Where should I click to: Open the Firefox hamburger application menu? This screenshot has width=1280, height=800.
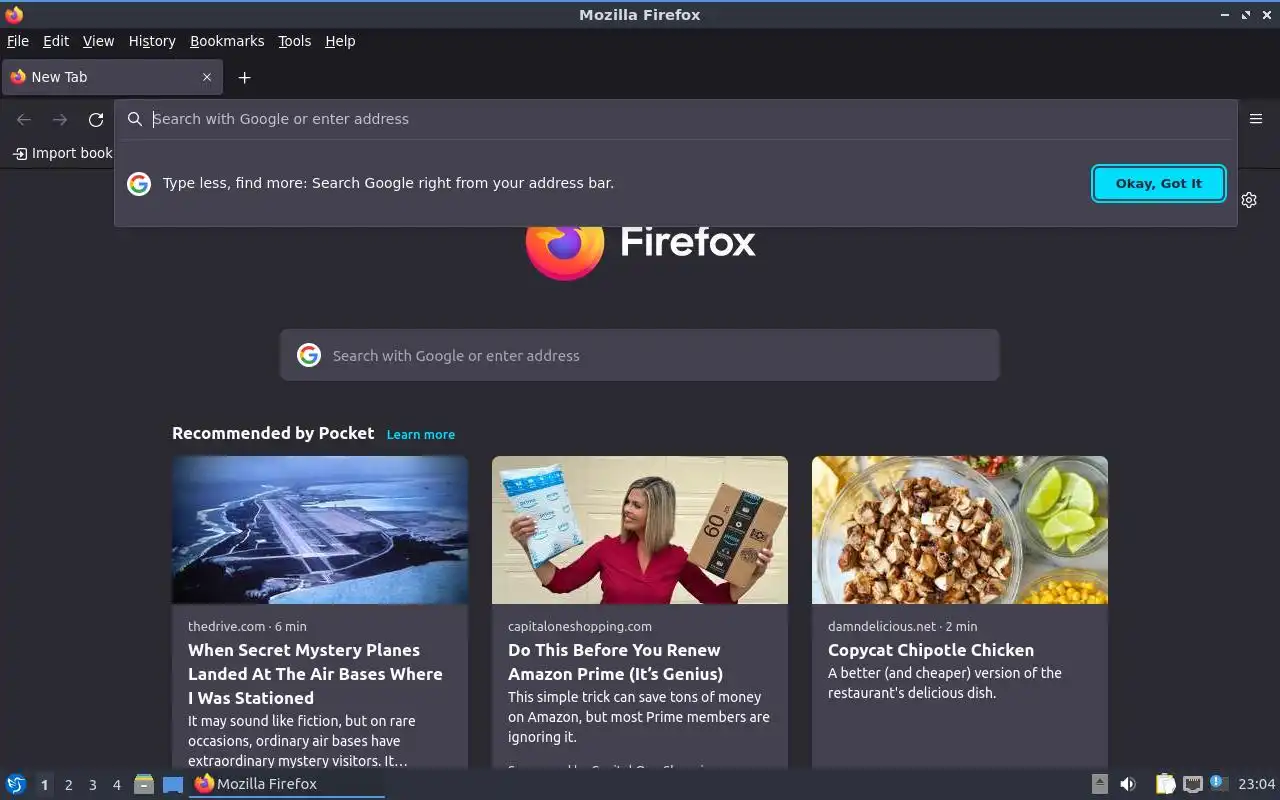1256,119
